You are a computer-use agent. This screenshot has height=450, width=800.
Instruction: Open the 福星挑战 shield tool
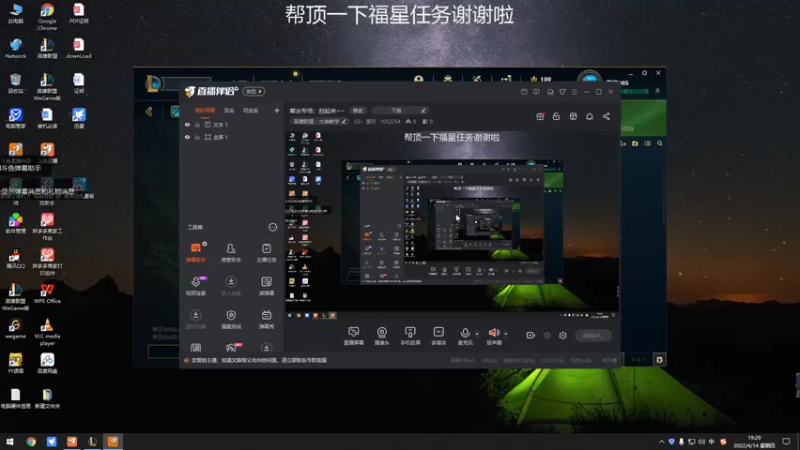[x=231, y=319]
